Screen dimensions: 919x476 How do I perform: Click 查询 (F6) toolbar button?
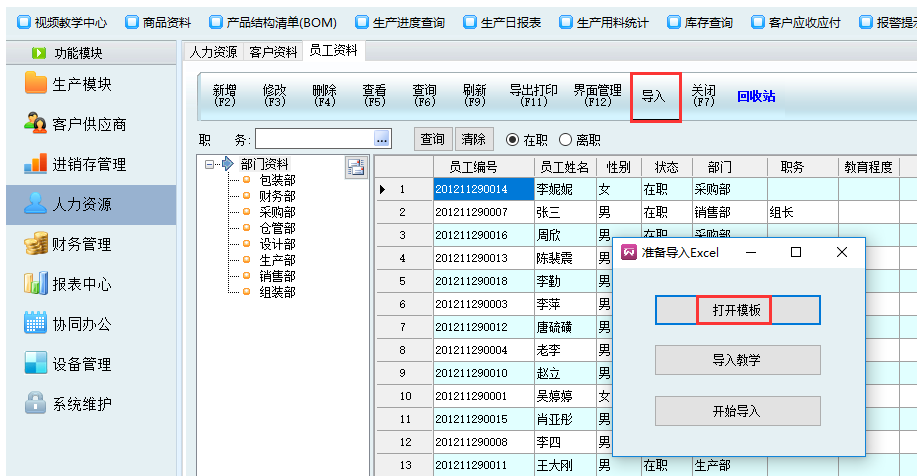(x=424, y=96)
